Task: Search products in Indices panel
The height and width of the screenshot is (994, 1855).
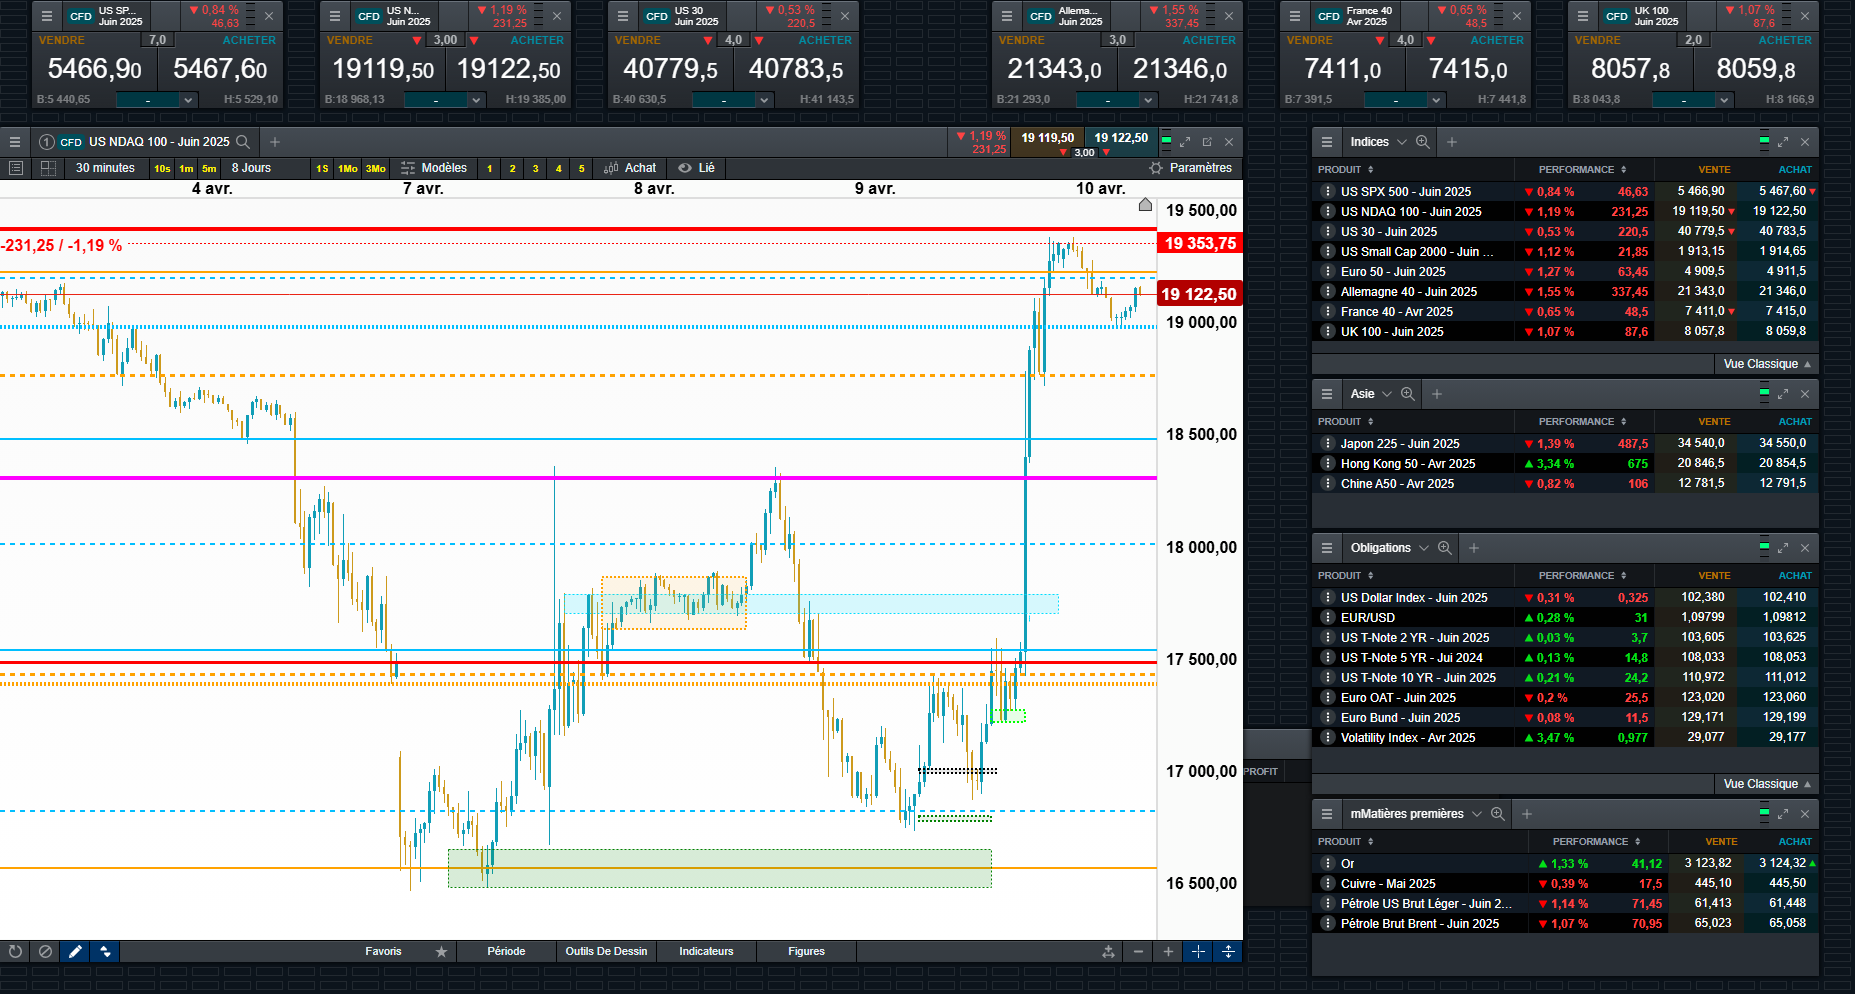Action: pos(1423,142)
